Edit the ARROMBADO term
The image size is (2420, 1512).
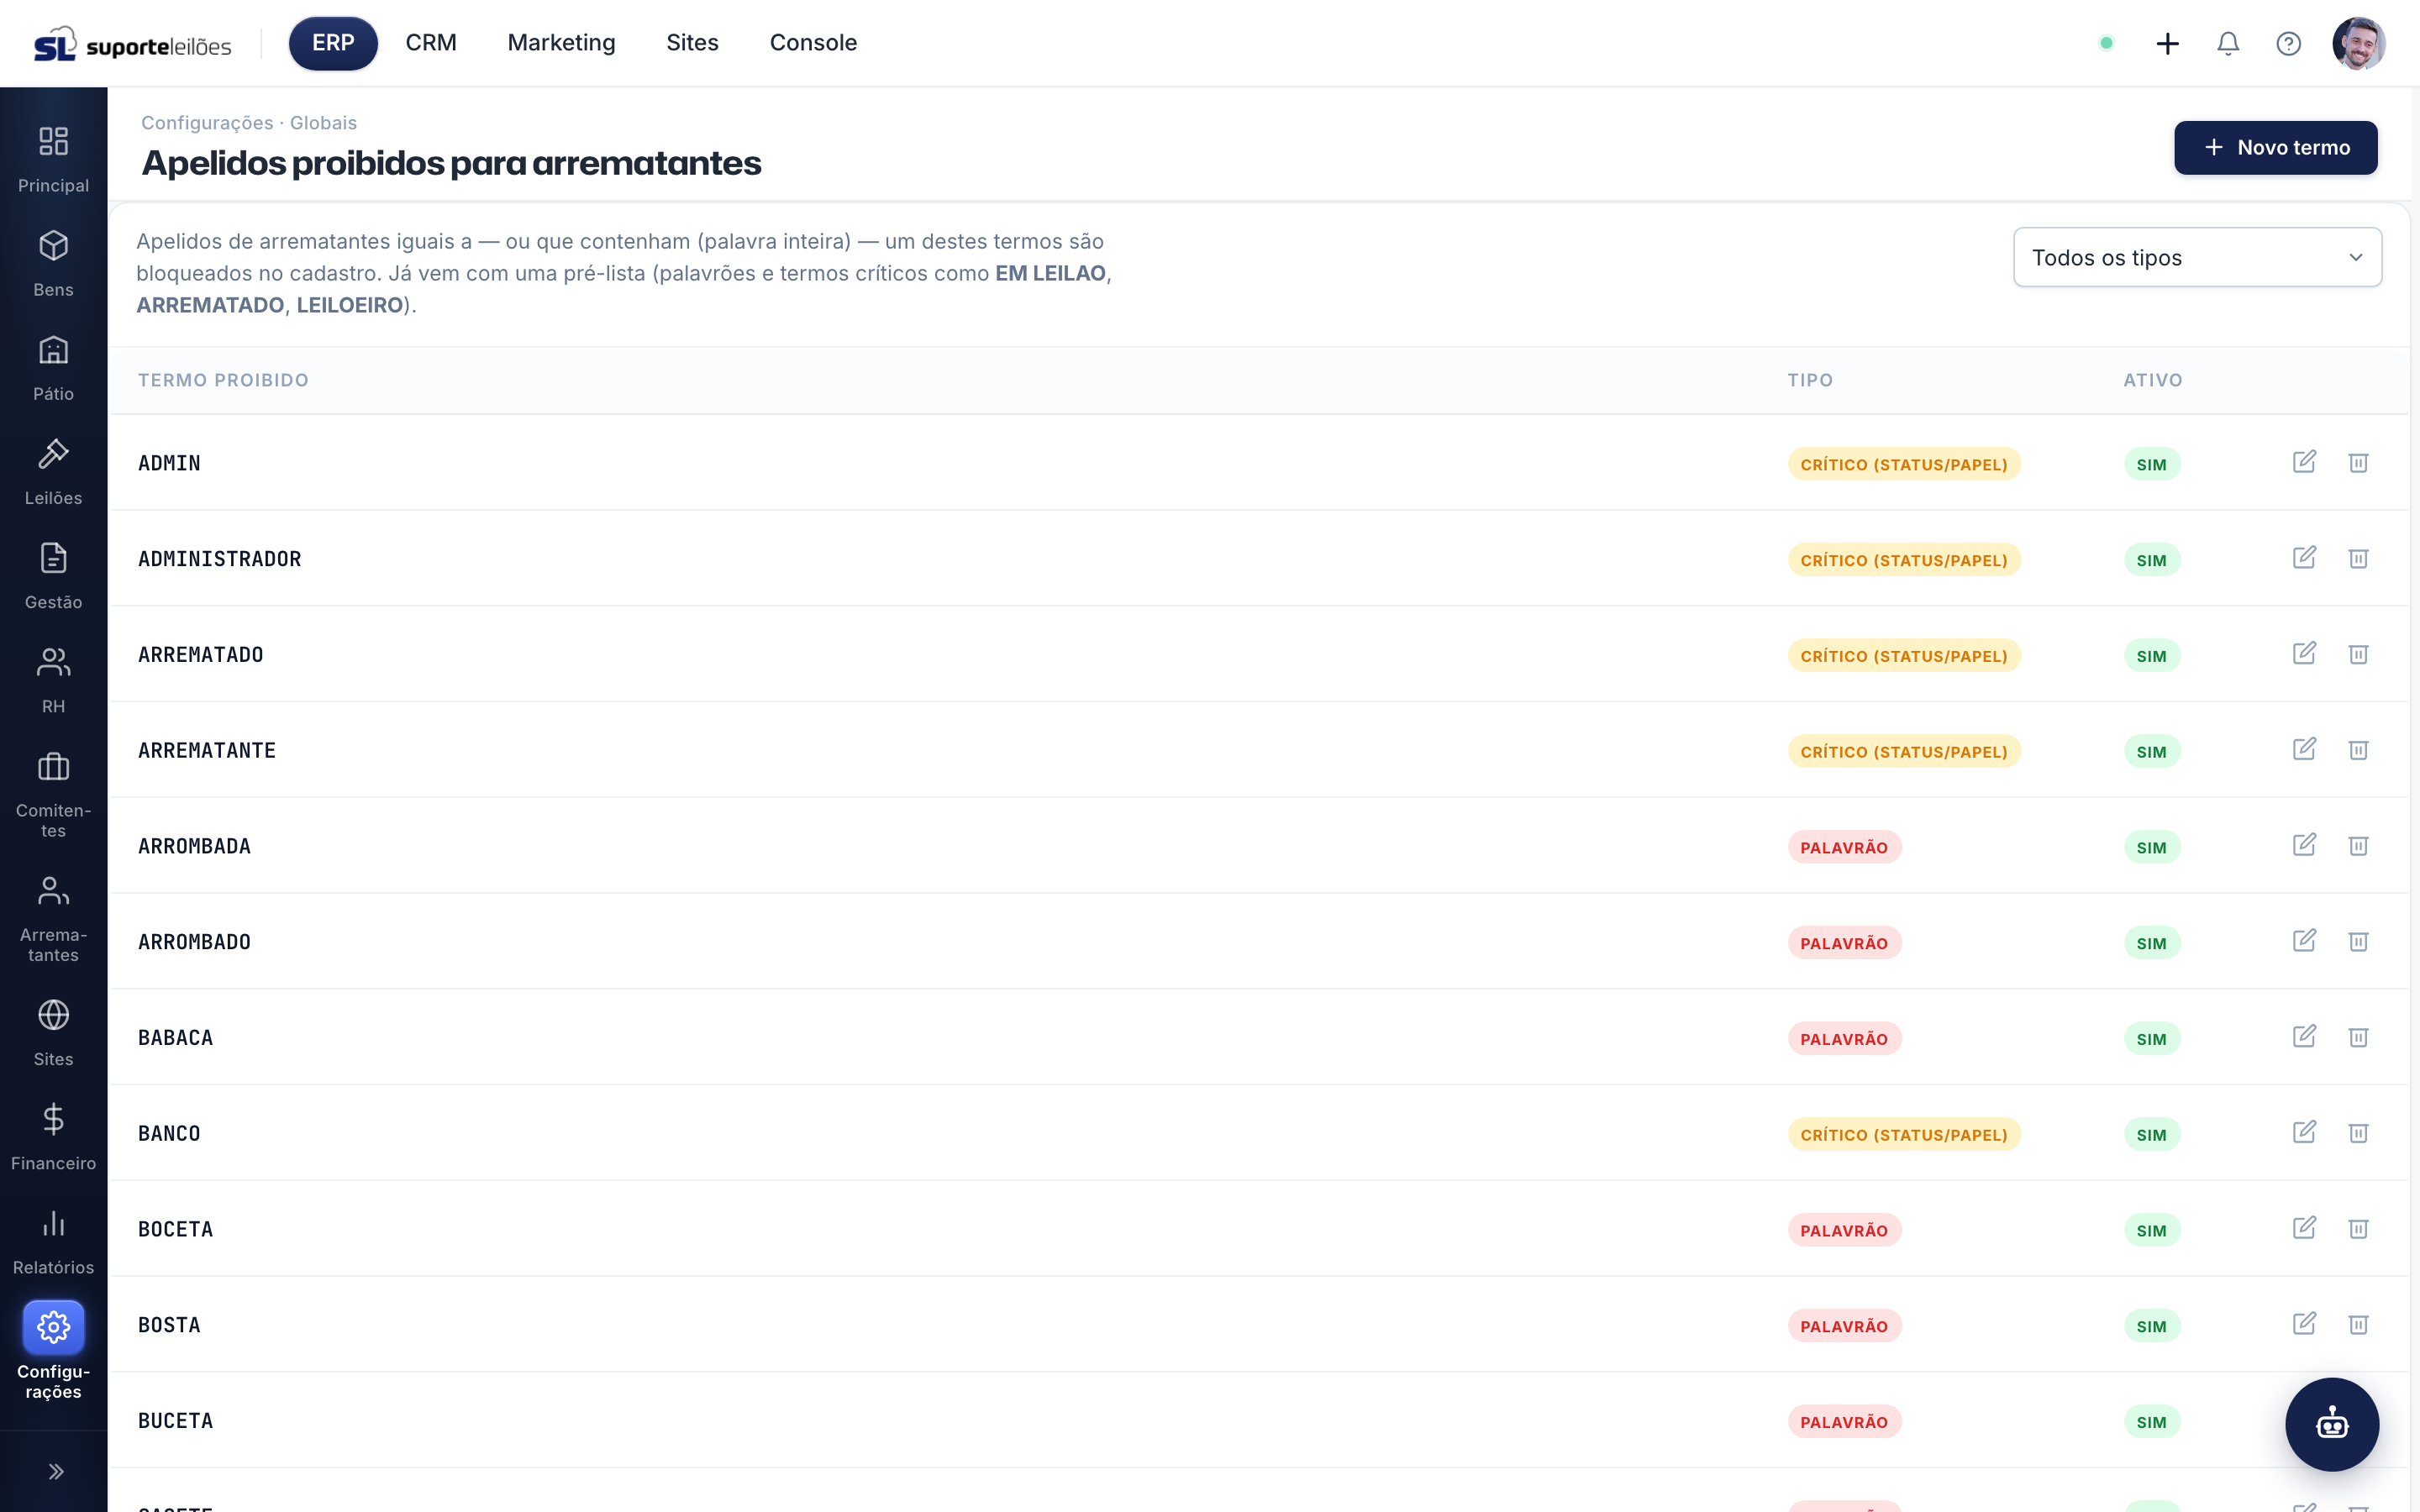tap(2304, 941)
